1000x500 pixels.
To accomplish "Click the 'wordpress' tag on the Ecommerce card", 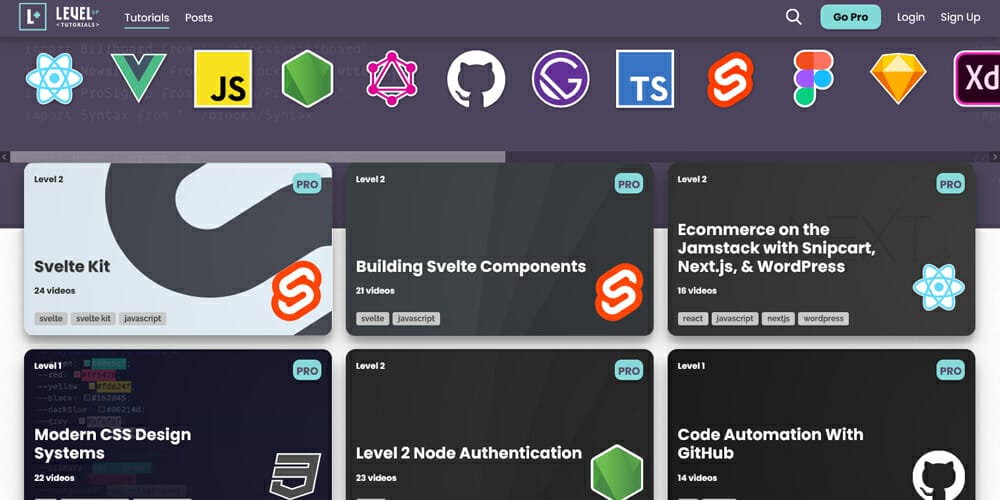I will pos(823,318).
